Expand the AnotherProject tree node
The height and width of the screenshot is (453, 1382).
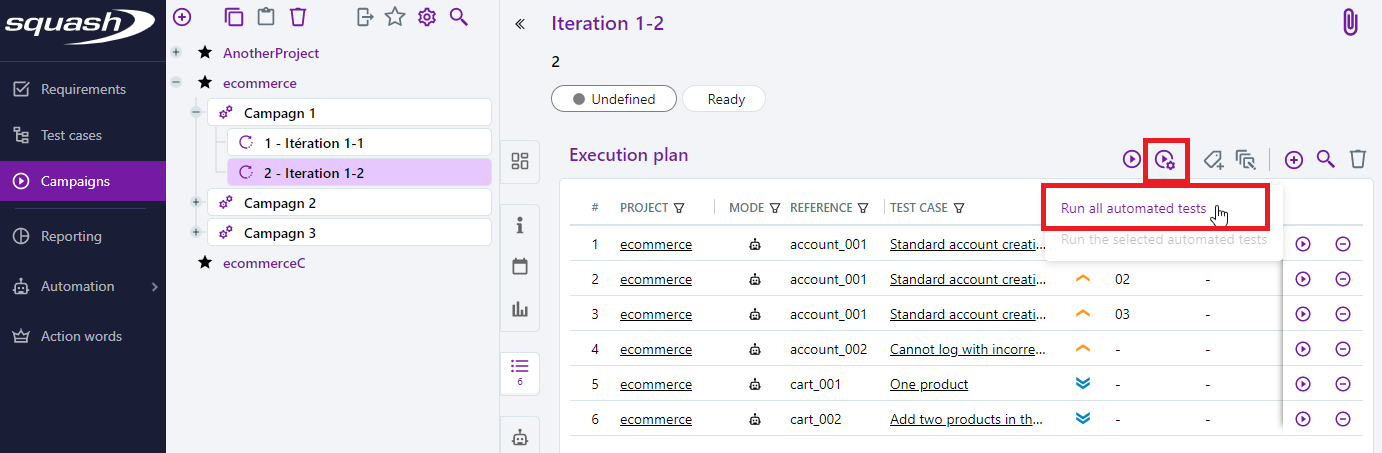click(x=176, y=53)
